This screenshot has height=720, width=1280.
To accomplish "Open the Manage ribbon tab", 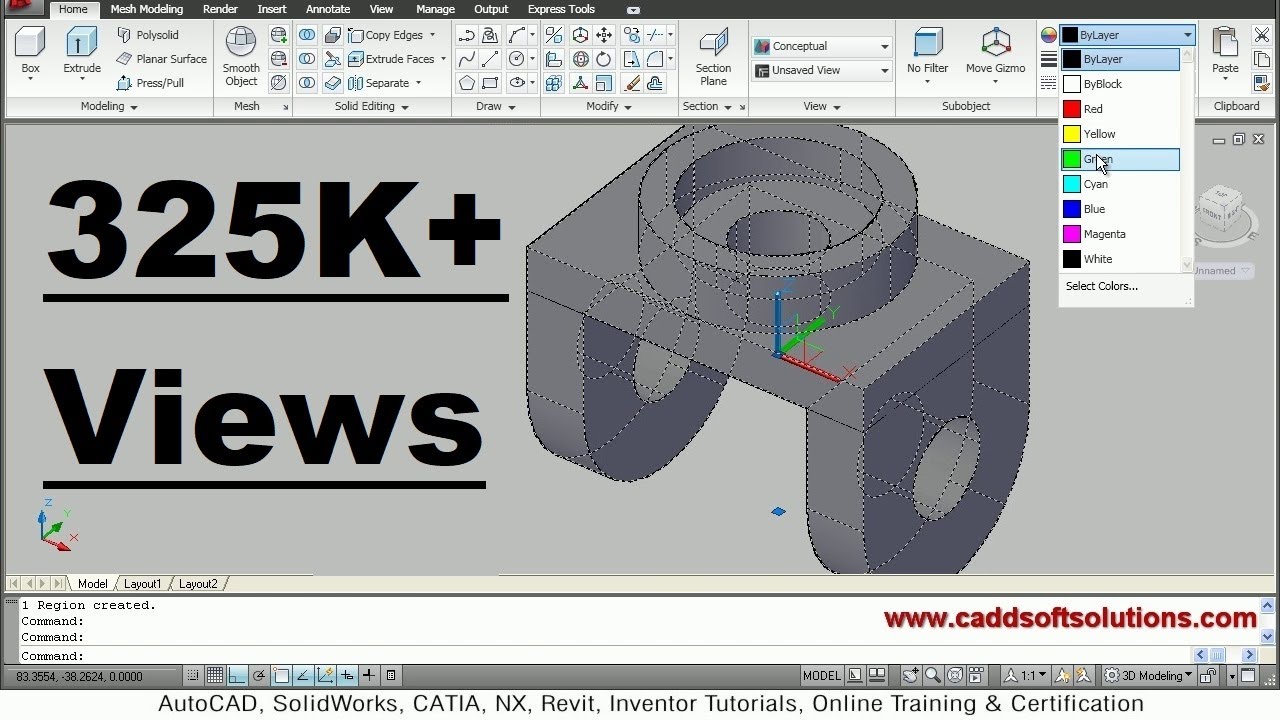I will (435, 9).
